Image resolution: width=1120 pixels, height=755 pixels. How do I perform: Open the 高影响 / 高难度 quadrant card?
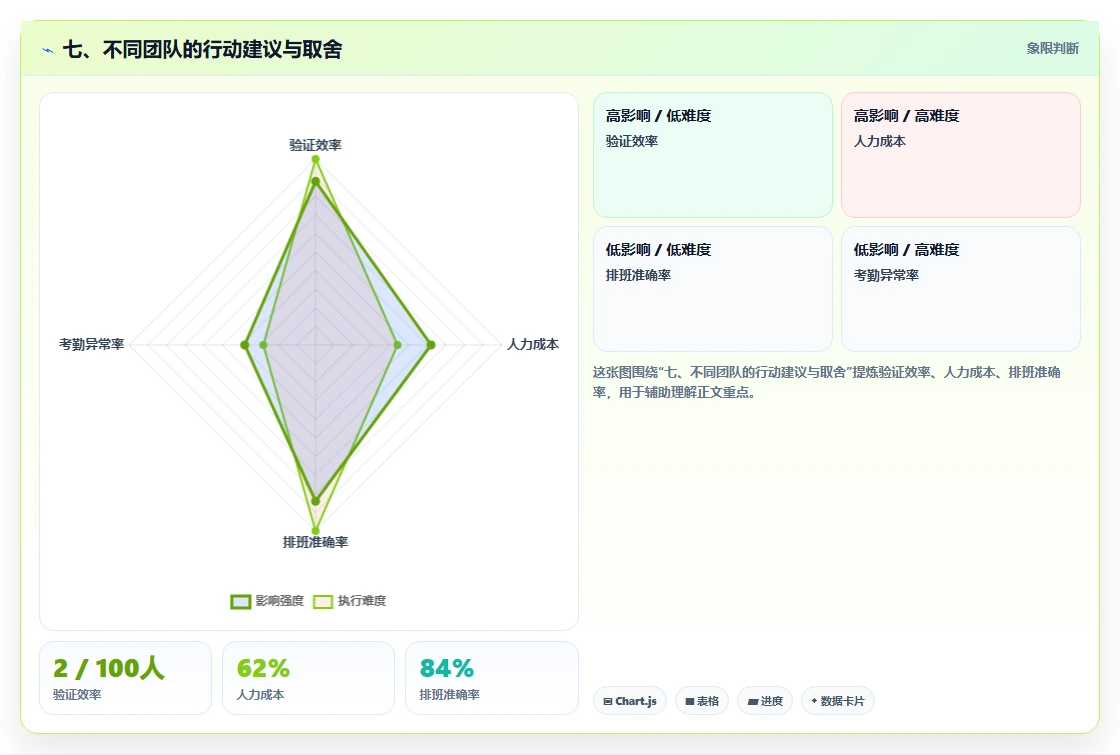(x=961, y=155)
